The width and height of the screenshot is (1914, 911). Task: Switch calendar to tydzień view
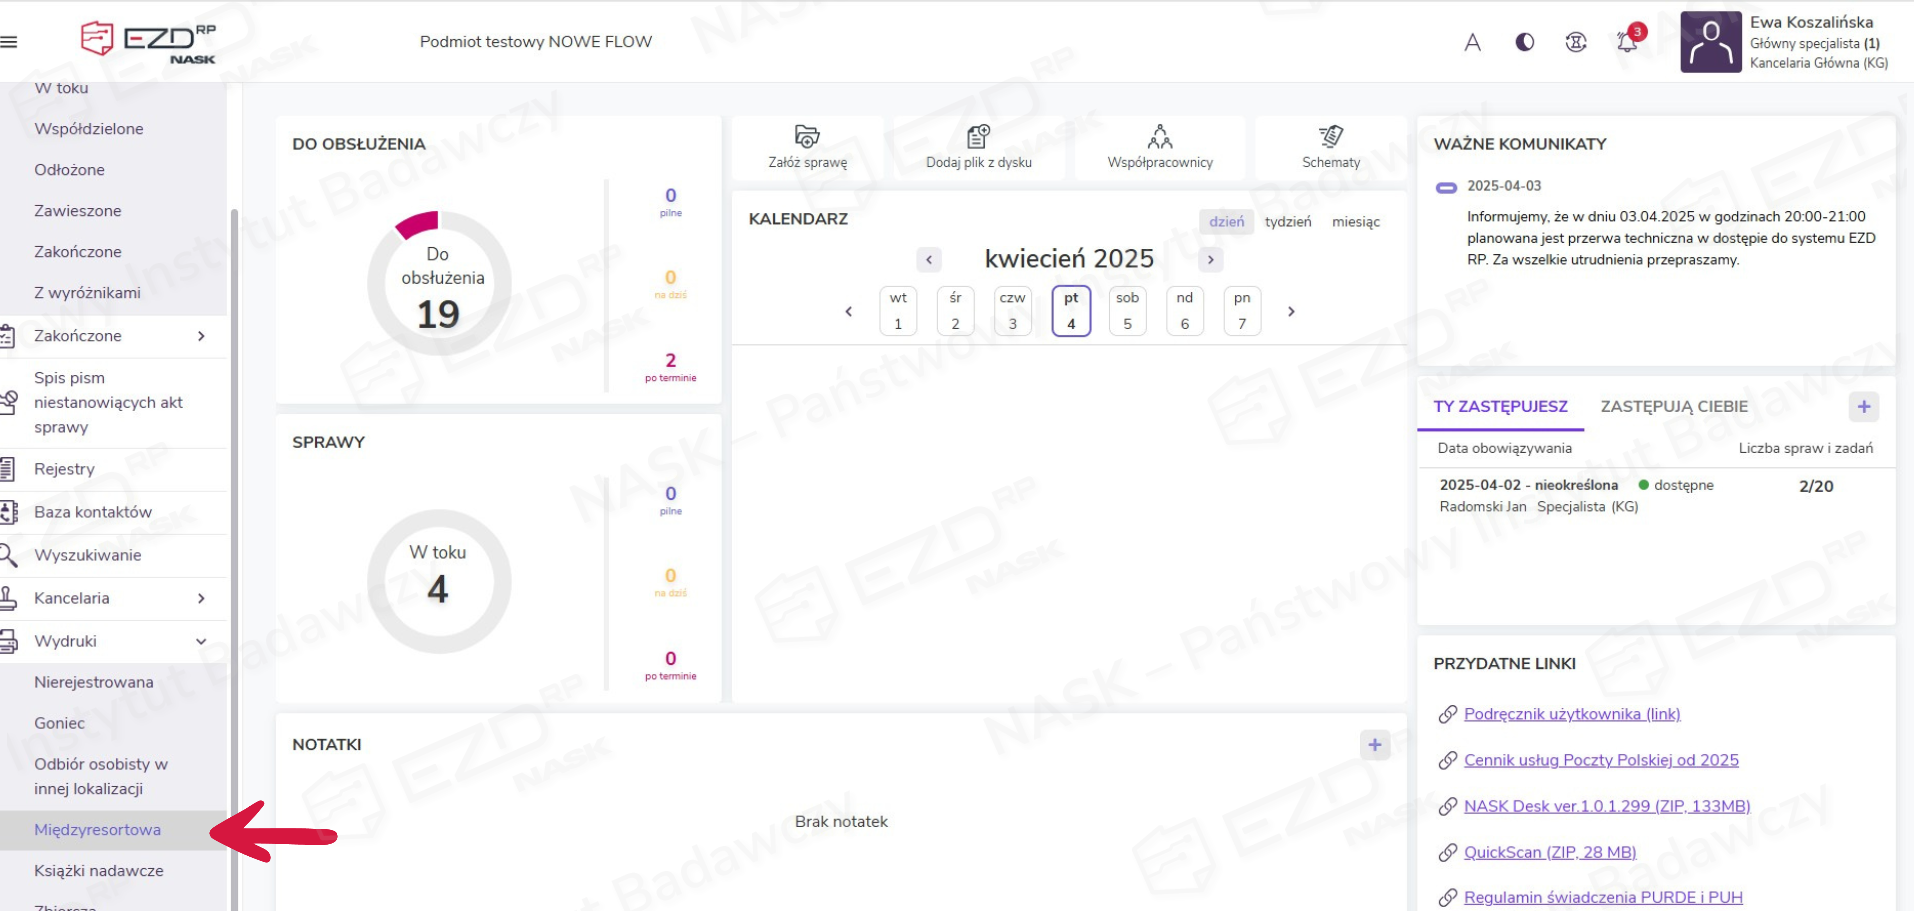(1287, 222)
